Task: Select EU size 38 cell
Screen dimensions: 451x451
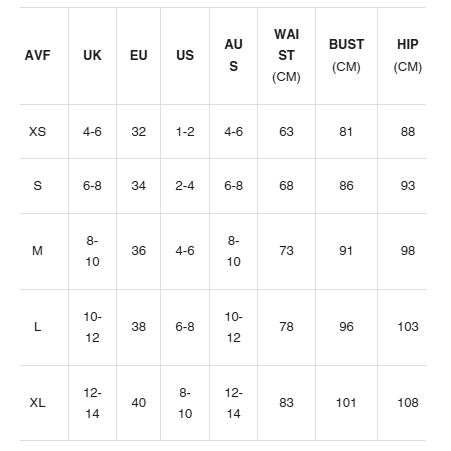Action: (138, 327)
